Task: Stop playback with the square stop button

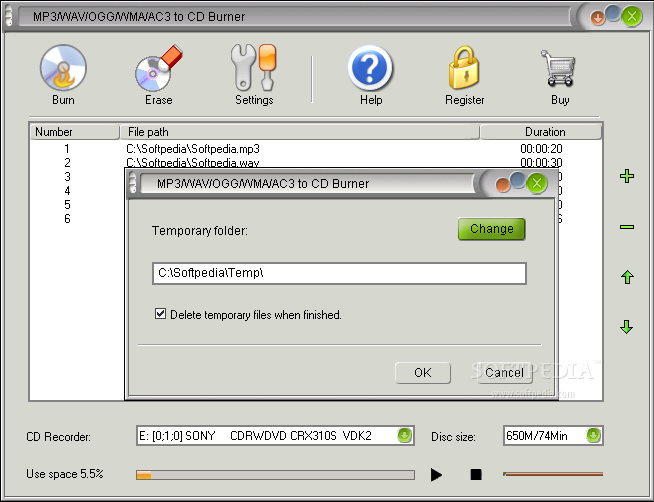Action: [476, 474]
